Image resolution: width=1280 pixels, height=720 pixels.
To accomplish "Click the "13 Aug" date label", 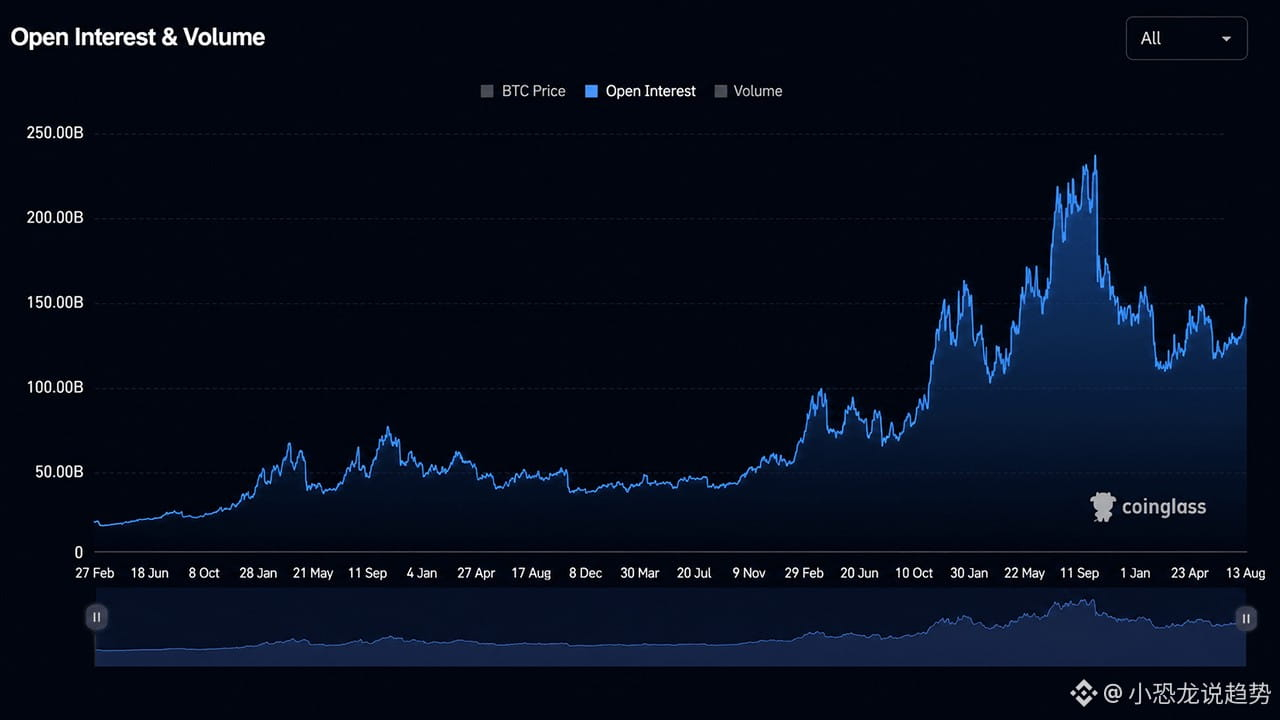I will [1245, 573].
